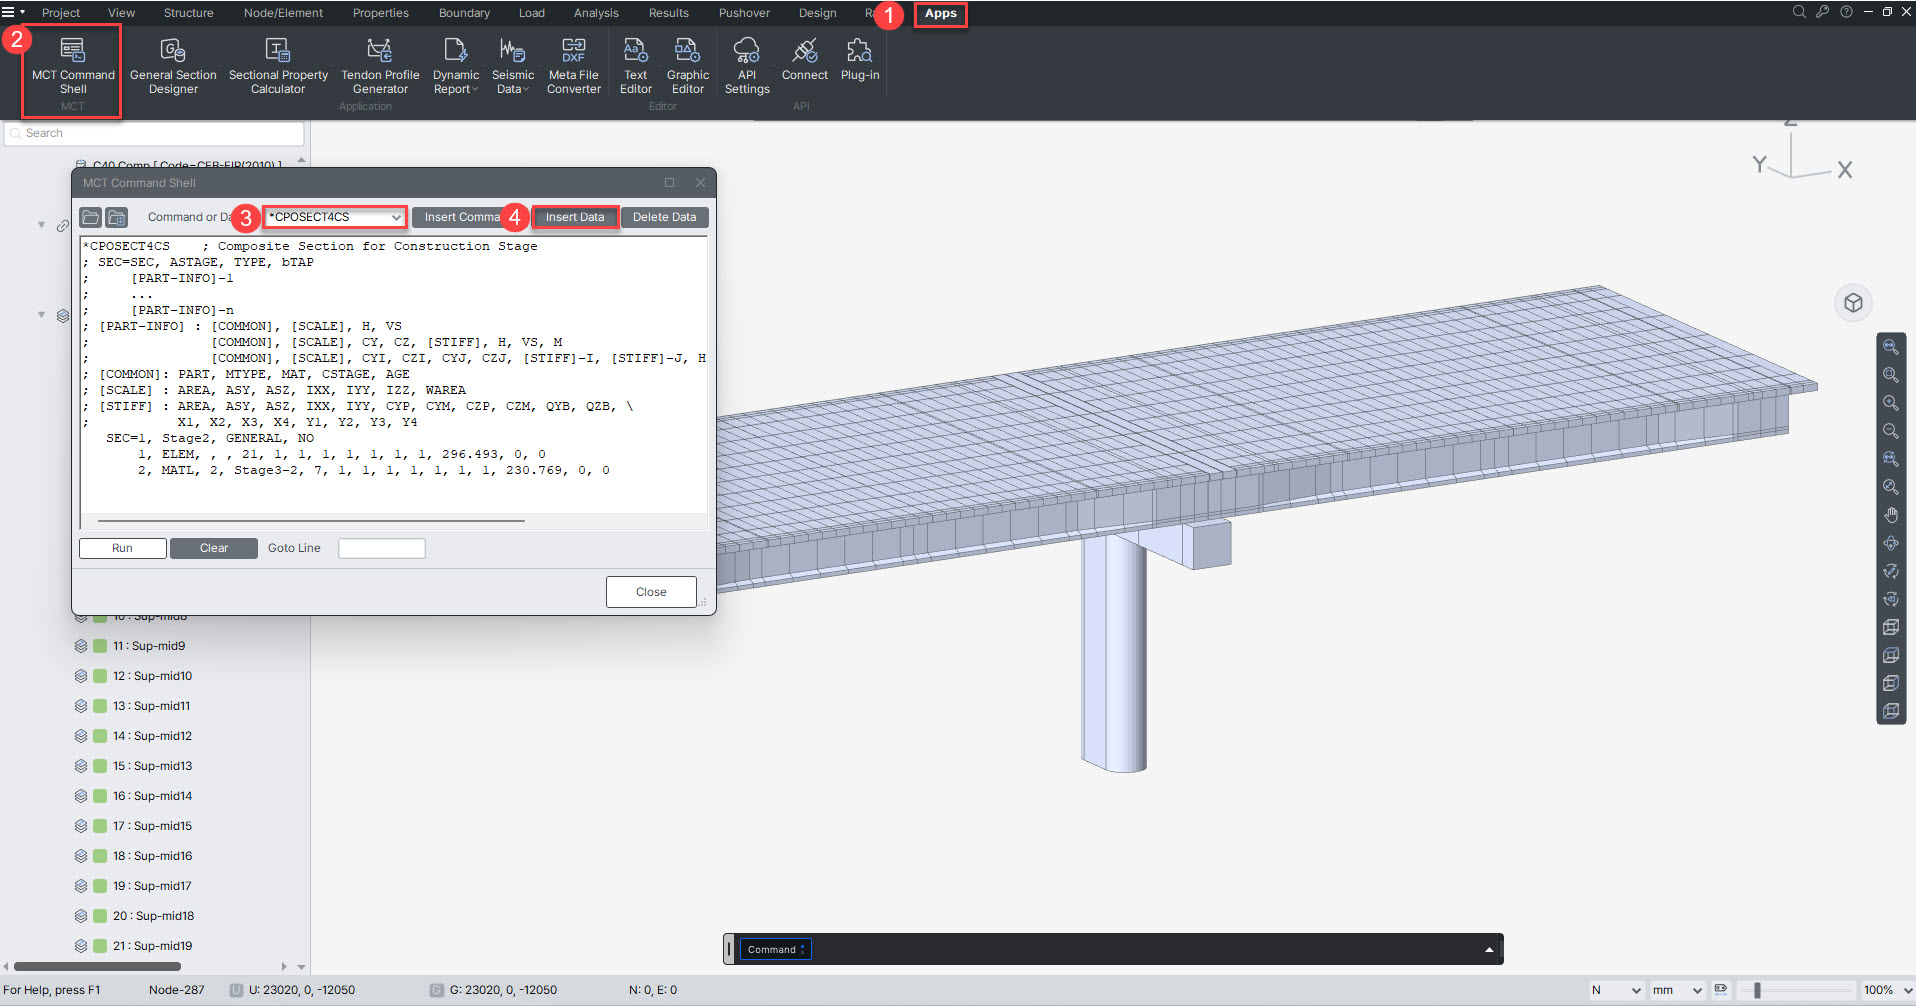
Task: Expand Seismic Data dropdown
Action: coord(513,66)
